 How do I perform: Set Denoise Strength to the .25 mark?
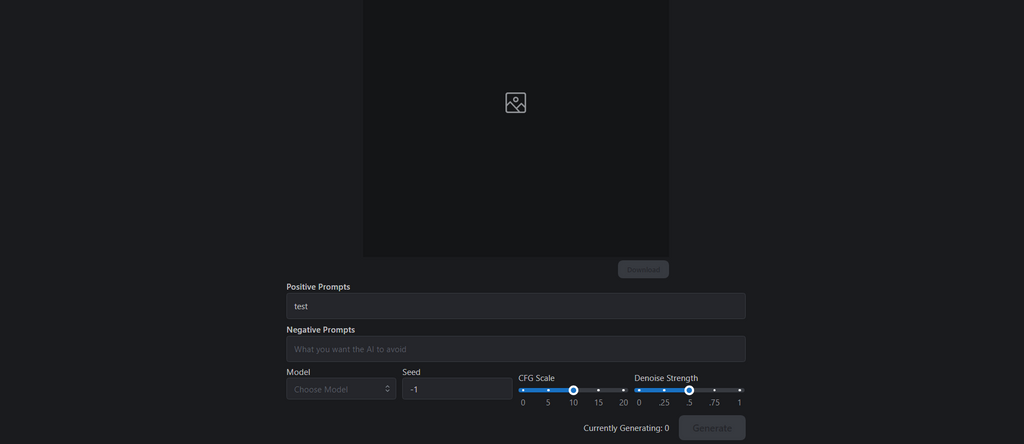(x=664, y=390)
